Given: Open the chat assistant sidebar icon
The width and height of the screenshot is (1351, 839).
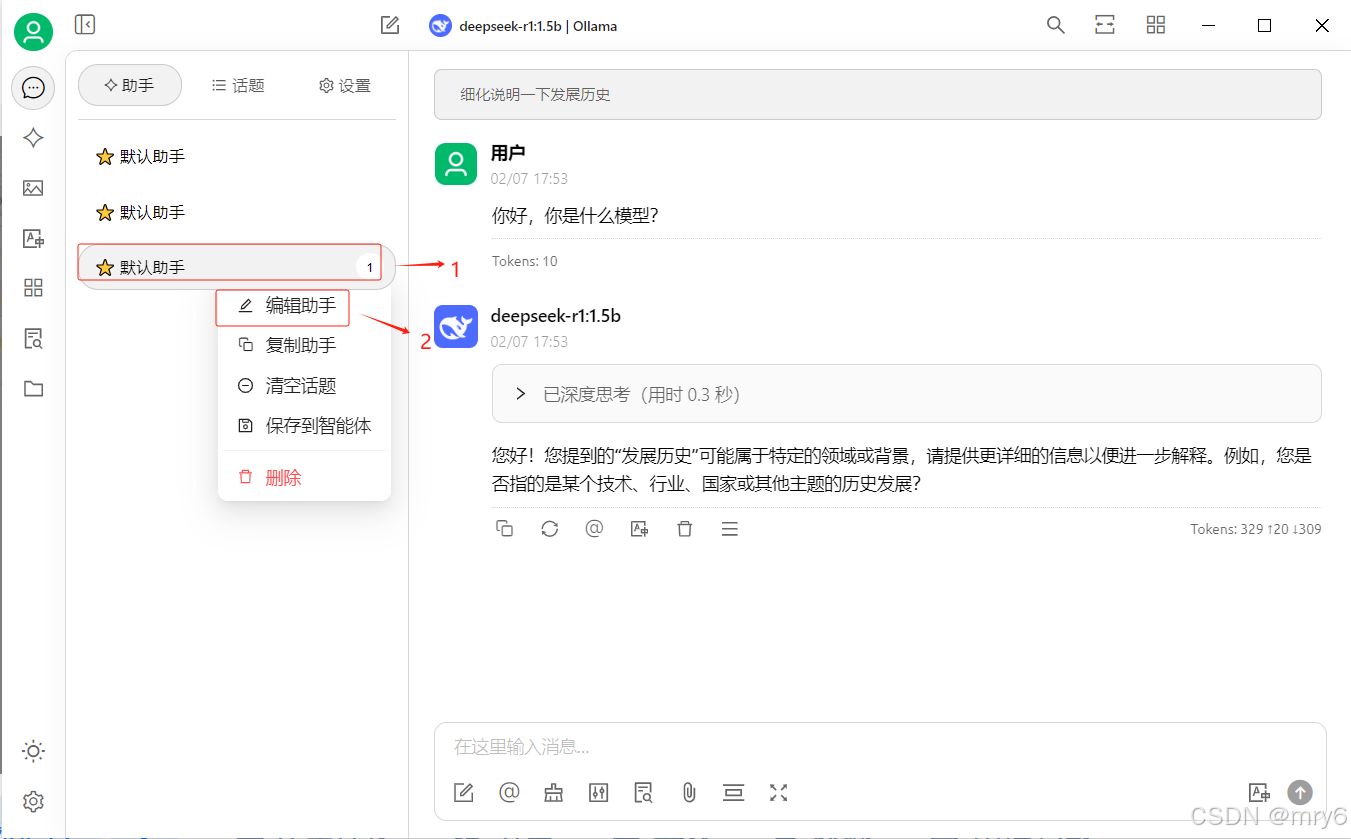Looking at the screenshot, I should point(33,88).
